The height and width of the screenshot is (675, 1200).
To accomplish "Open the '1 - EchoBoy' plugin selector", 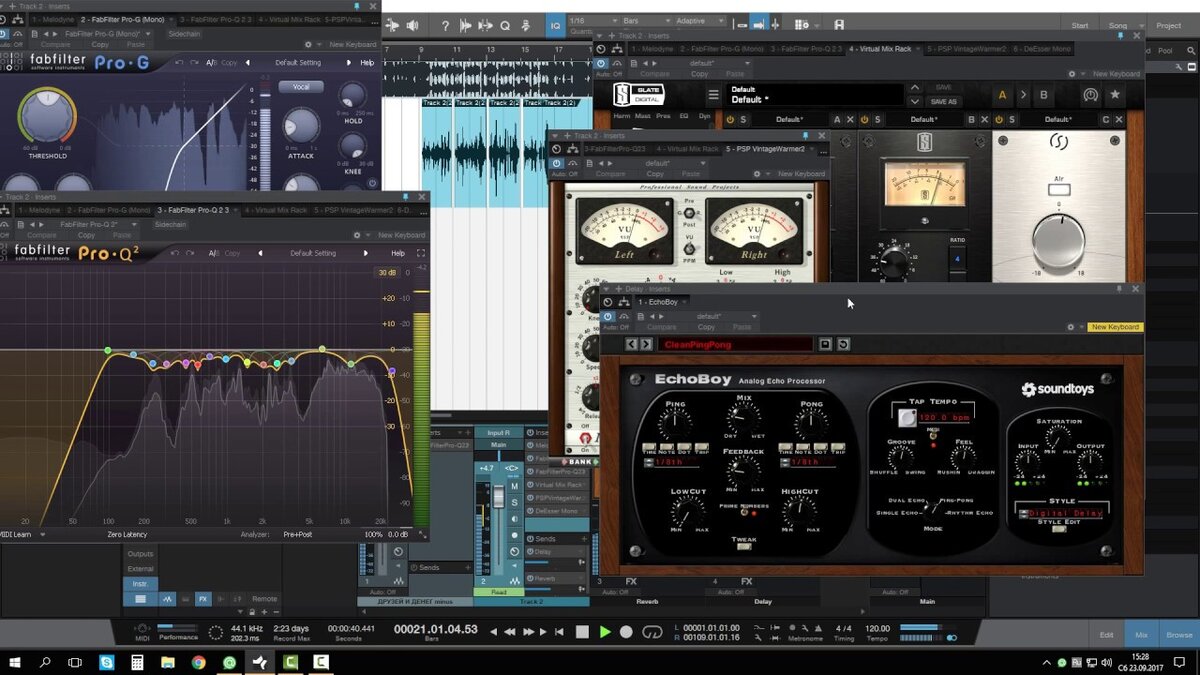I will [x=664, y=301].
